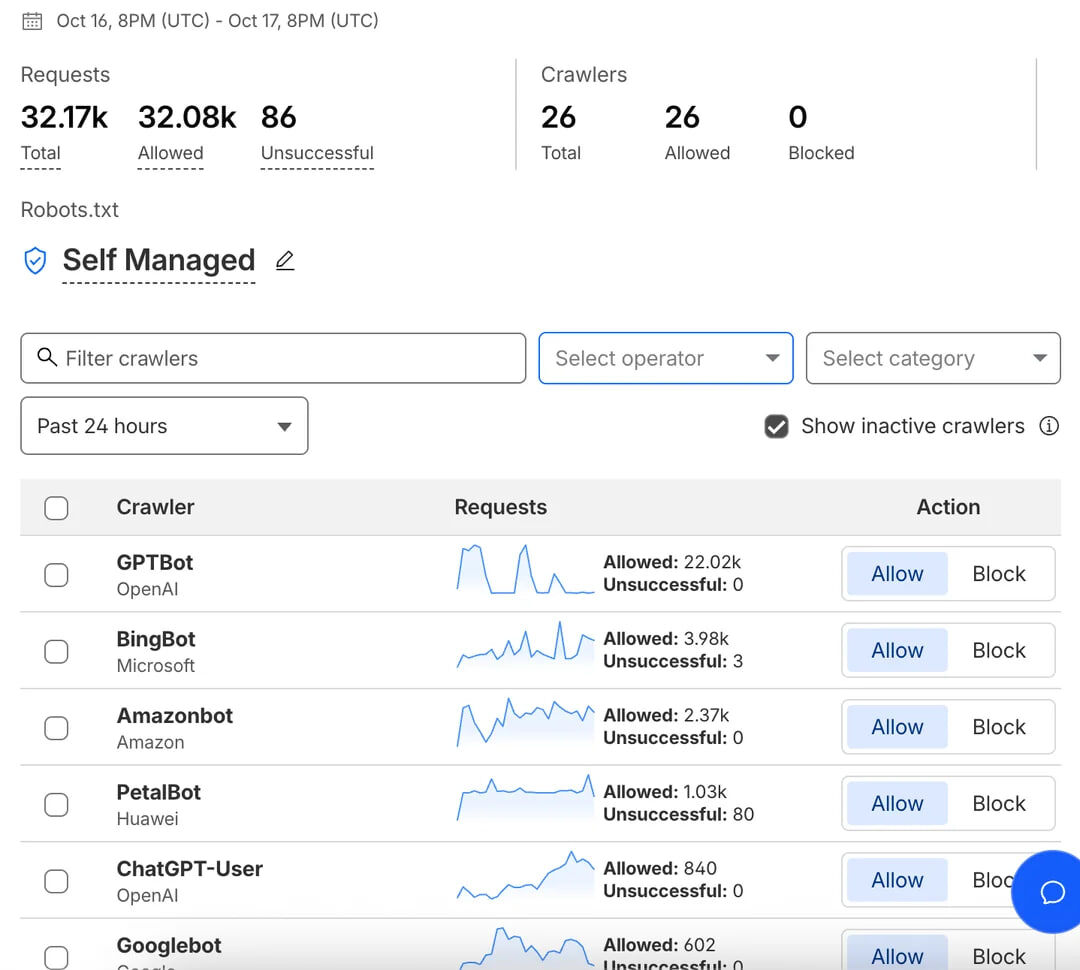The image size is (1080, 970).
Task: Click the info icon next to Show inactive crawlers
Action: 1048,426
